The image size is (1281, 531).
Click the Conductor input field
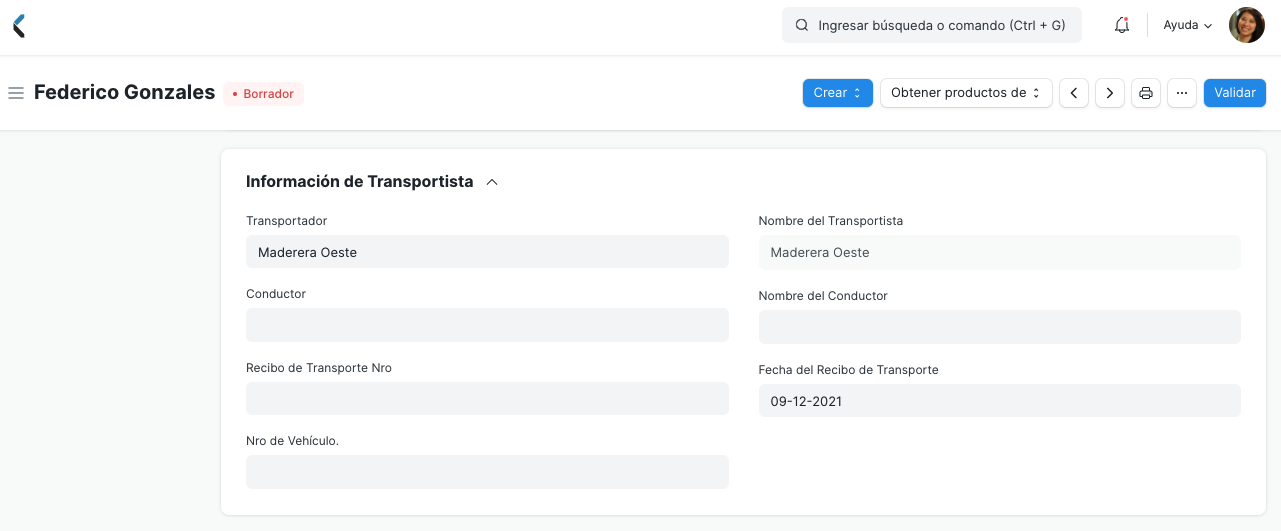click(x=487, y=325)
